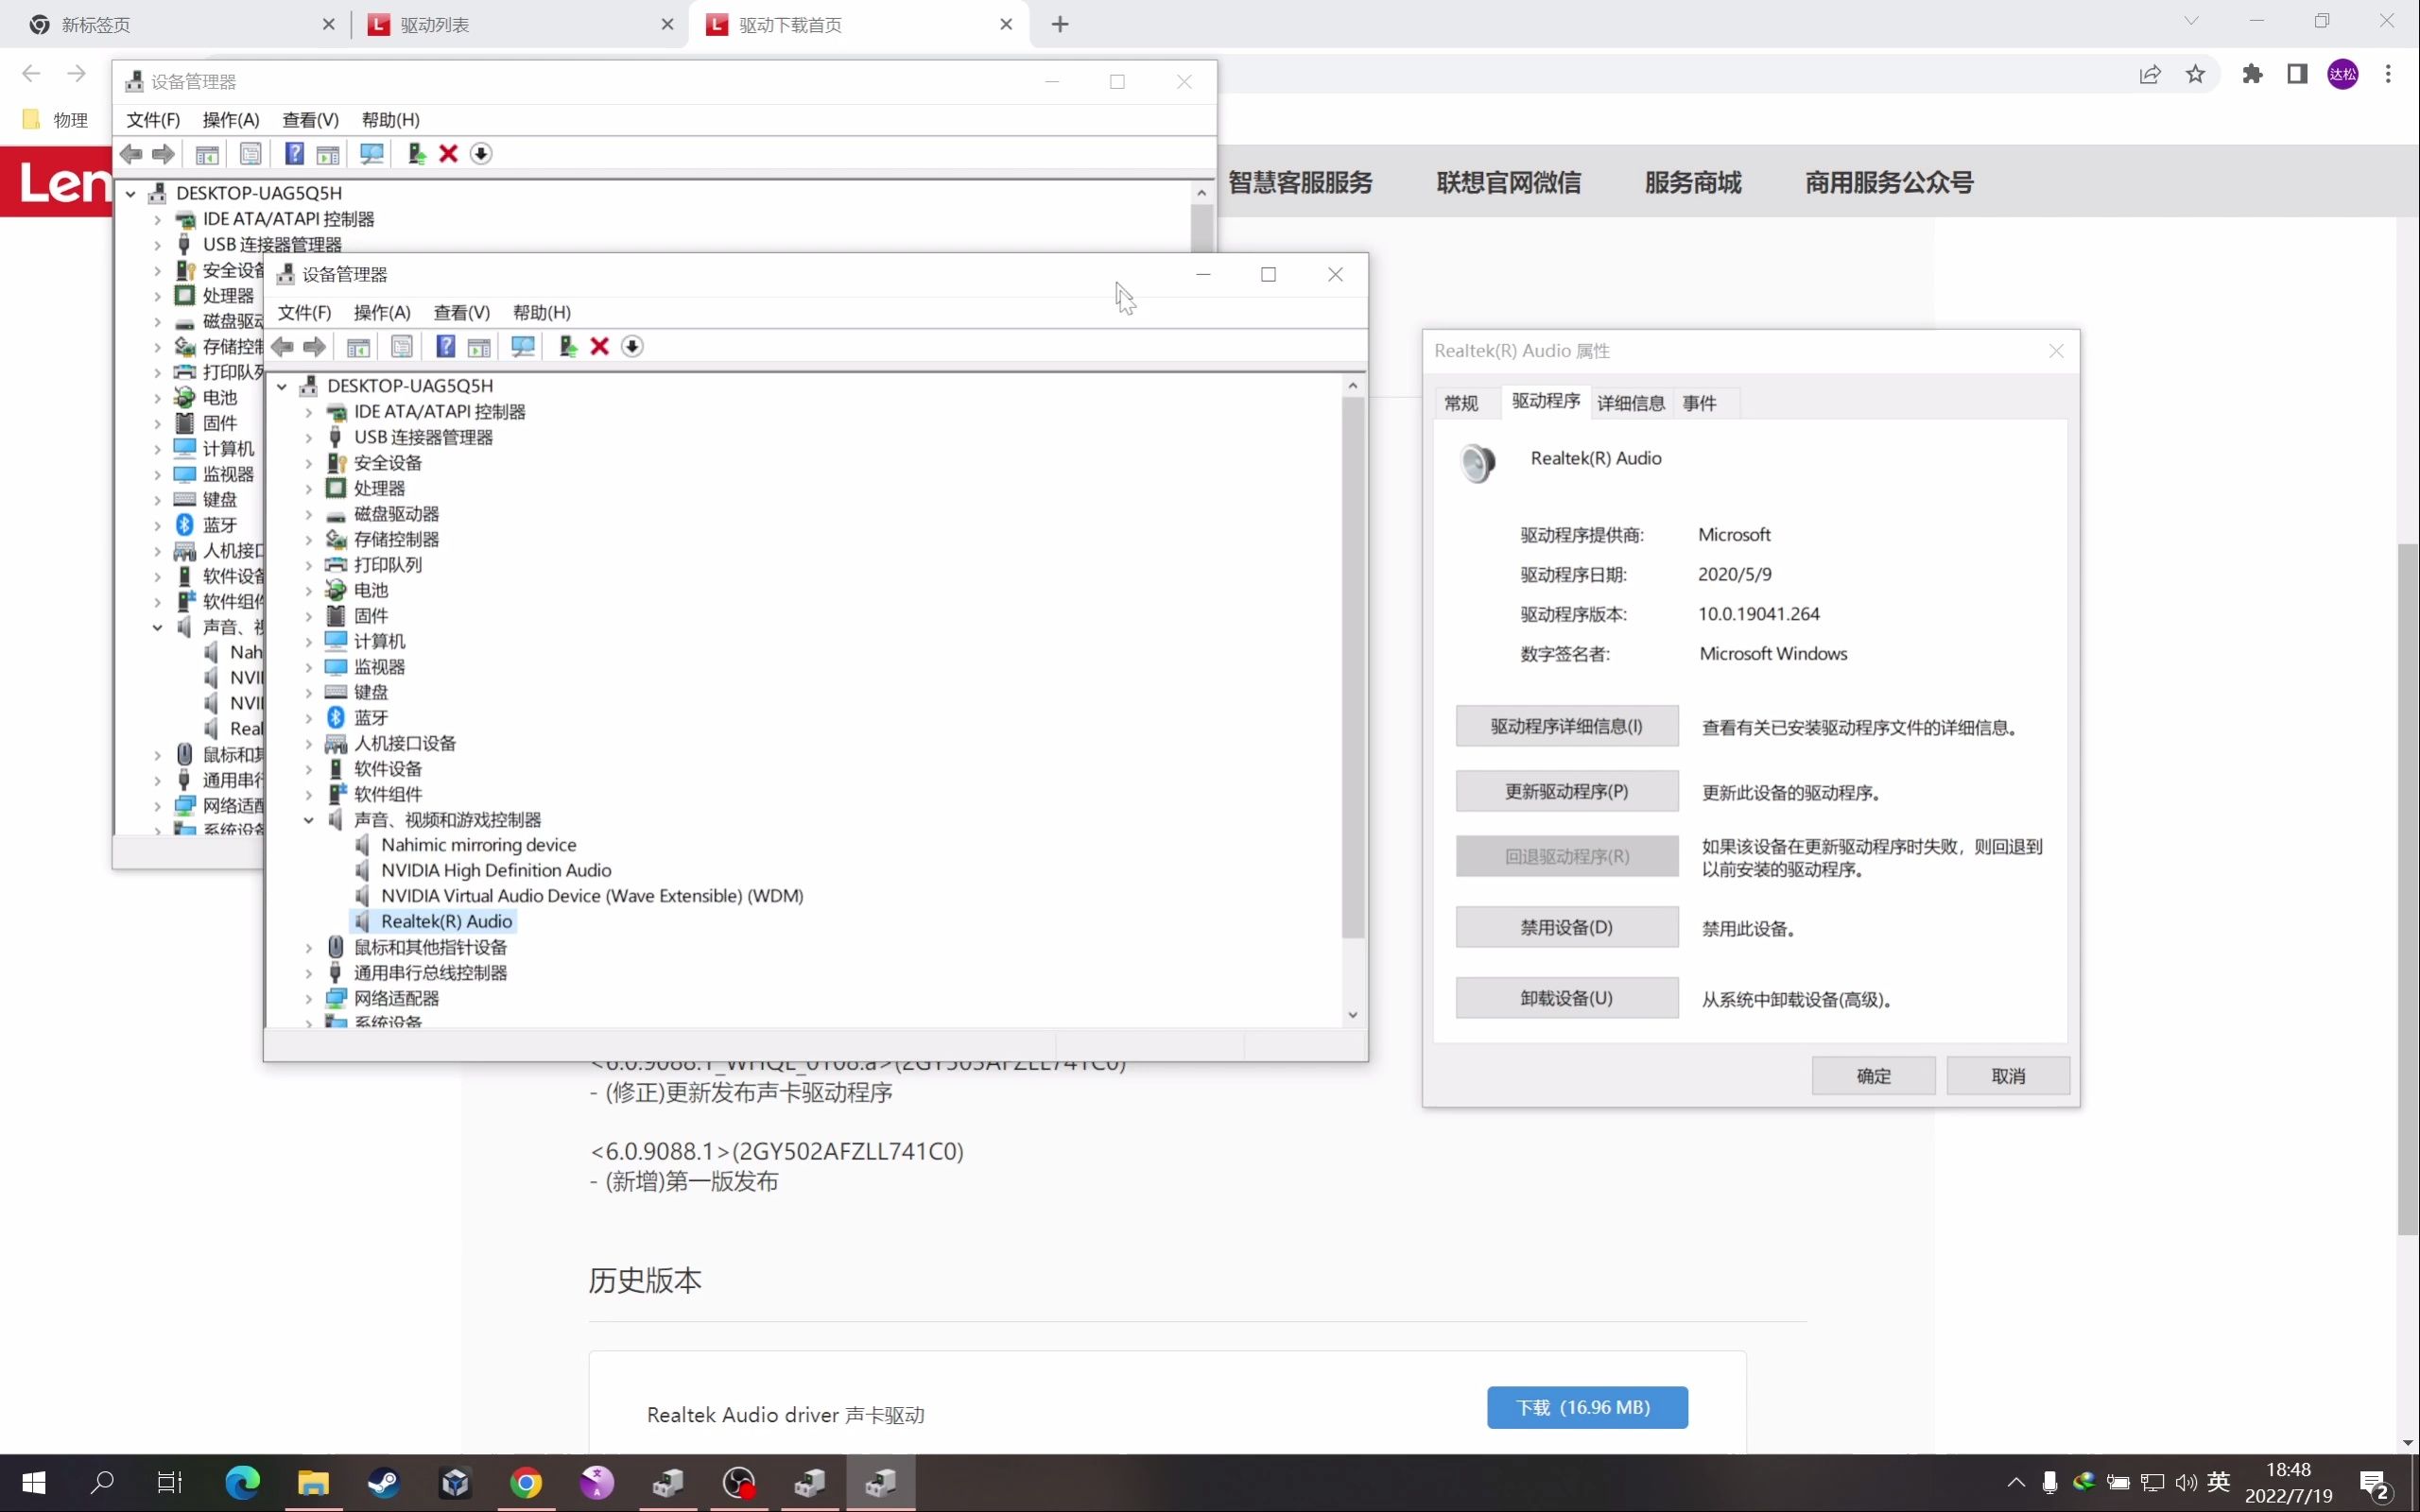The height and width of the screenshot is (1512, 2420).
Task: Select Nahimic mirroring device entry
Action: [478, 846]
